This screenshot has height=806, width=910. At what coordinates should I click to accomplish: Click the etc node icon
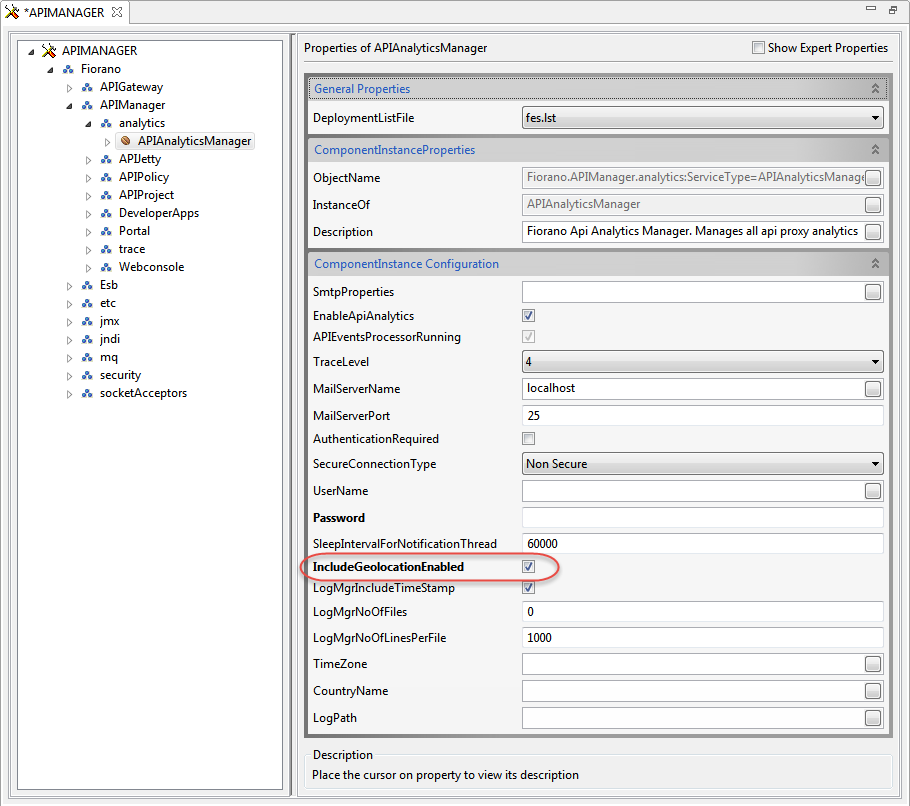point(88,303)
